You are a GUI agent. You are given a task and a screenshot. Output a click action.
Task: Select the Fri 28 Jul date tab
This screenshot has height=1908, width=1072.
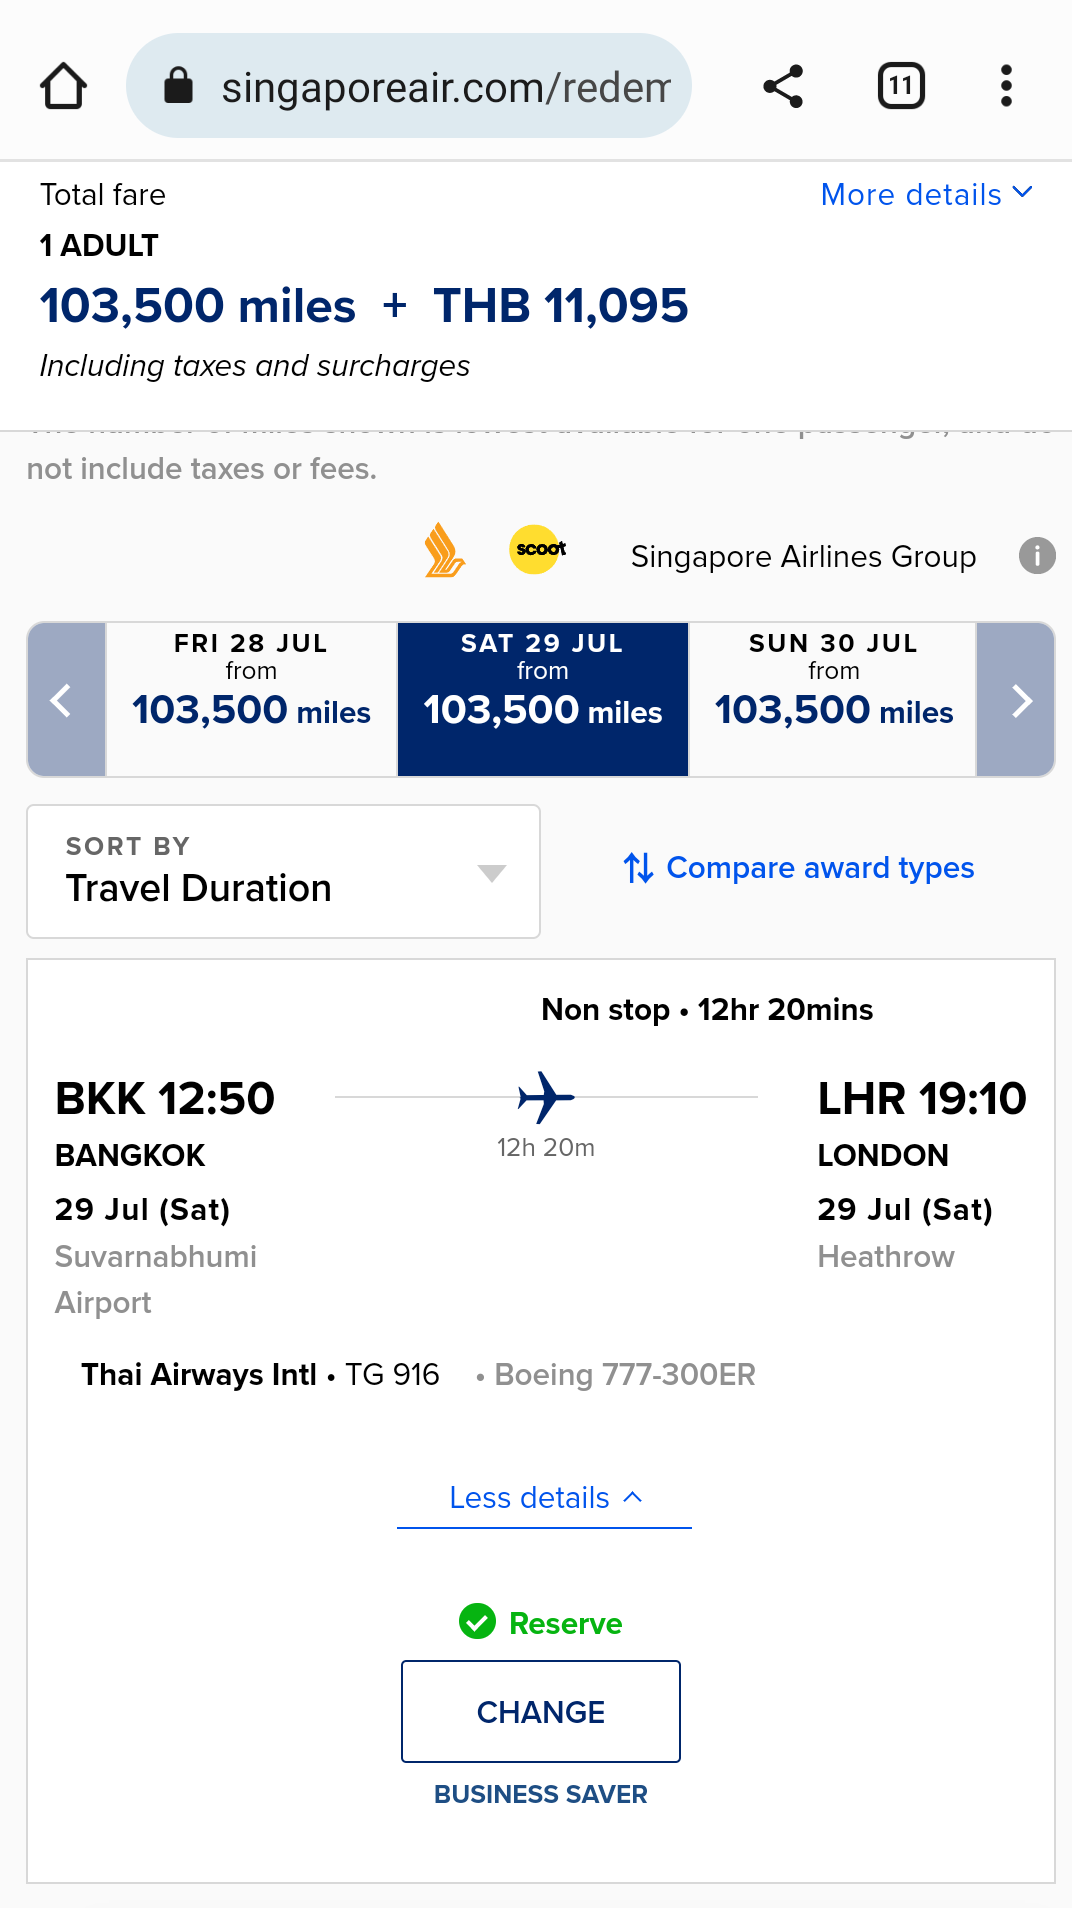(x=251, y=699)
